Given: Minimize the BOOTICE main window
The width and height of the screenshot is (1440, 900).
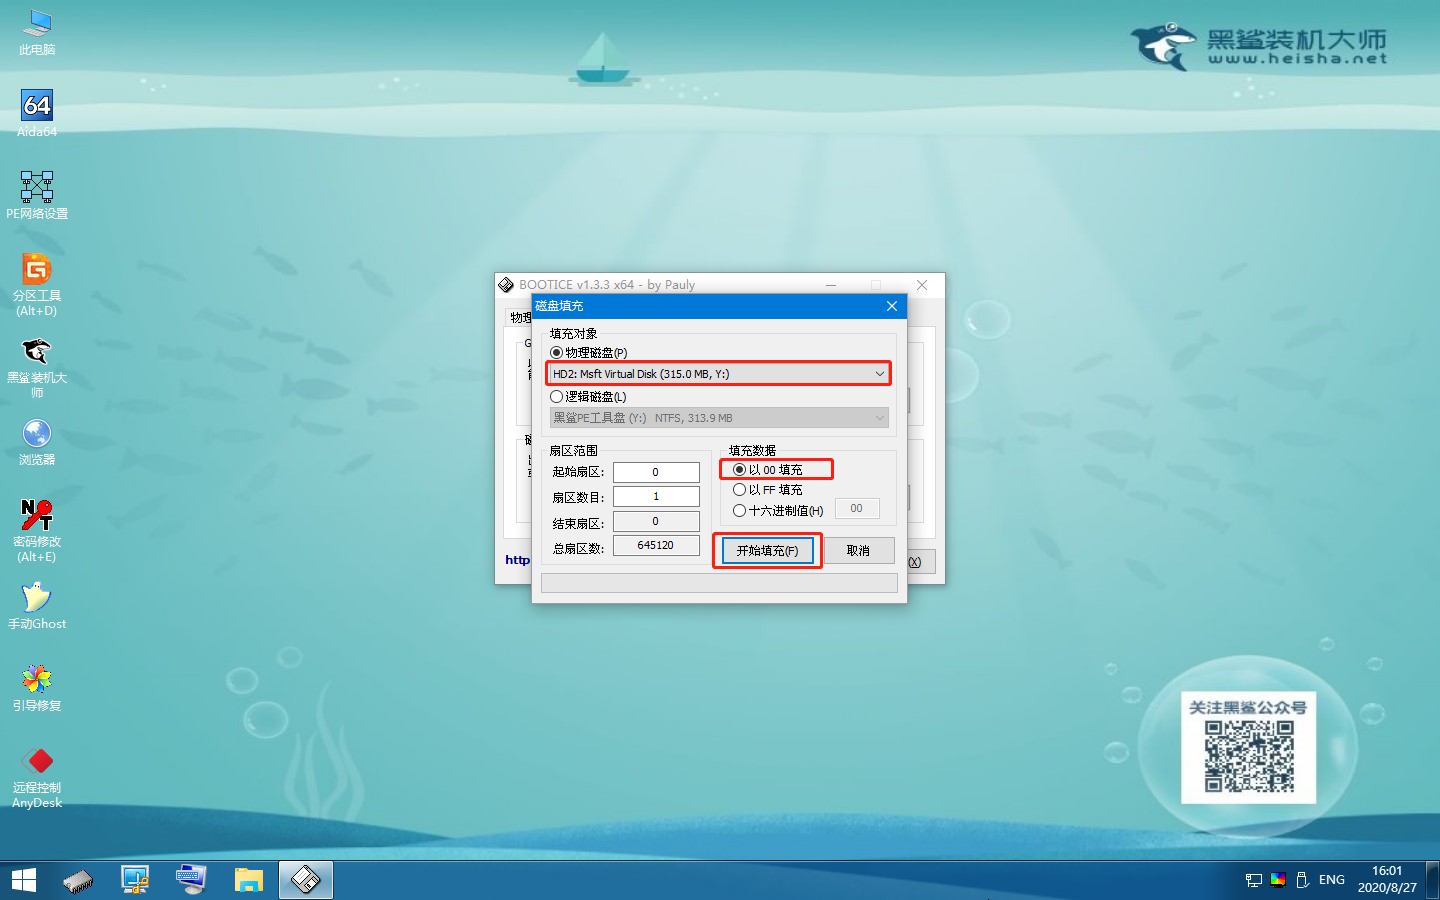Looking at the screenshot, I should 831,285.
